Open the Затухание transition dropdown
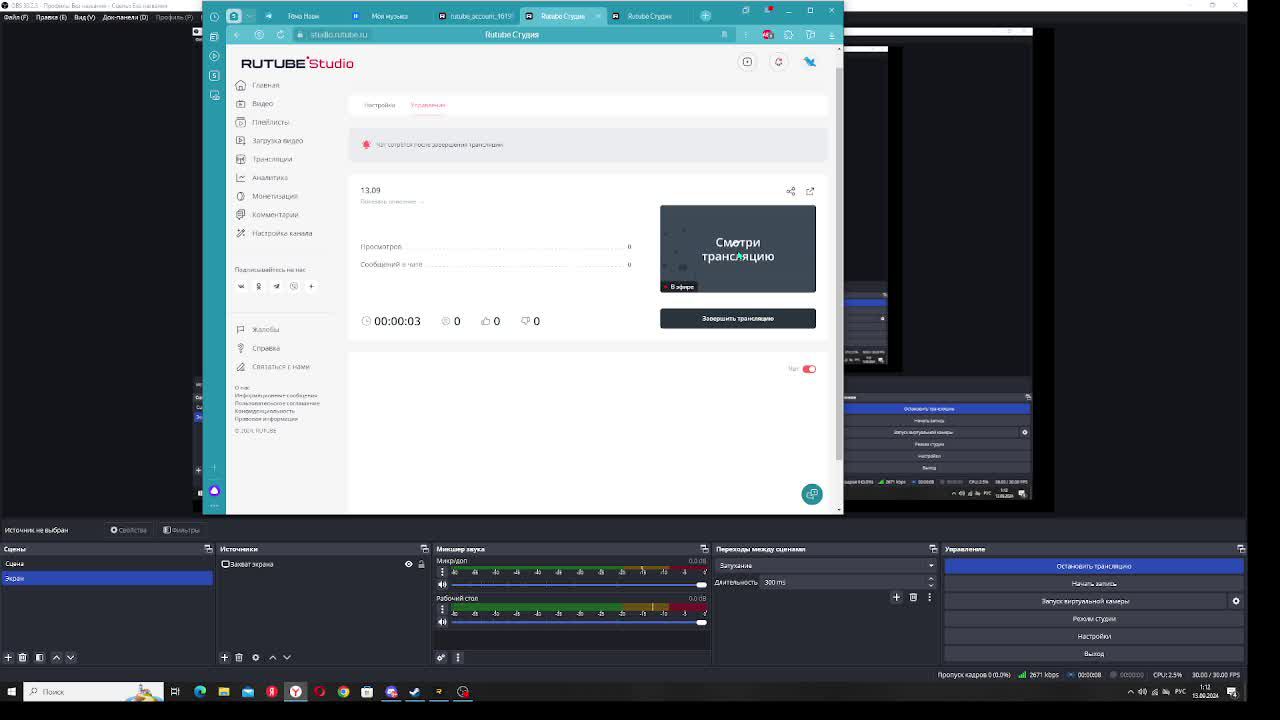1280x720 pixels. (x=826, y=566)
